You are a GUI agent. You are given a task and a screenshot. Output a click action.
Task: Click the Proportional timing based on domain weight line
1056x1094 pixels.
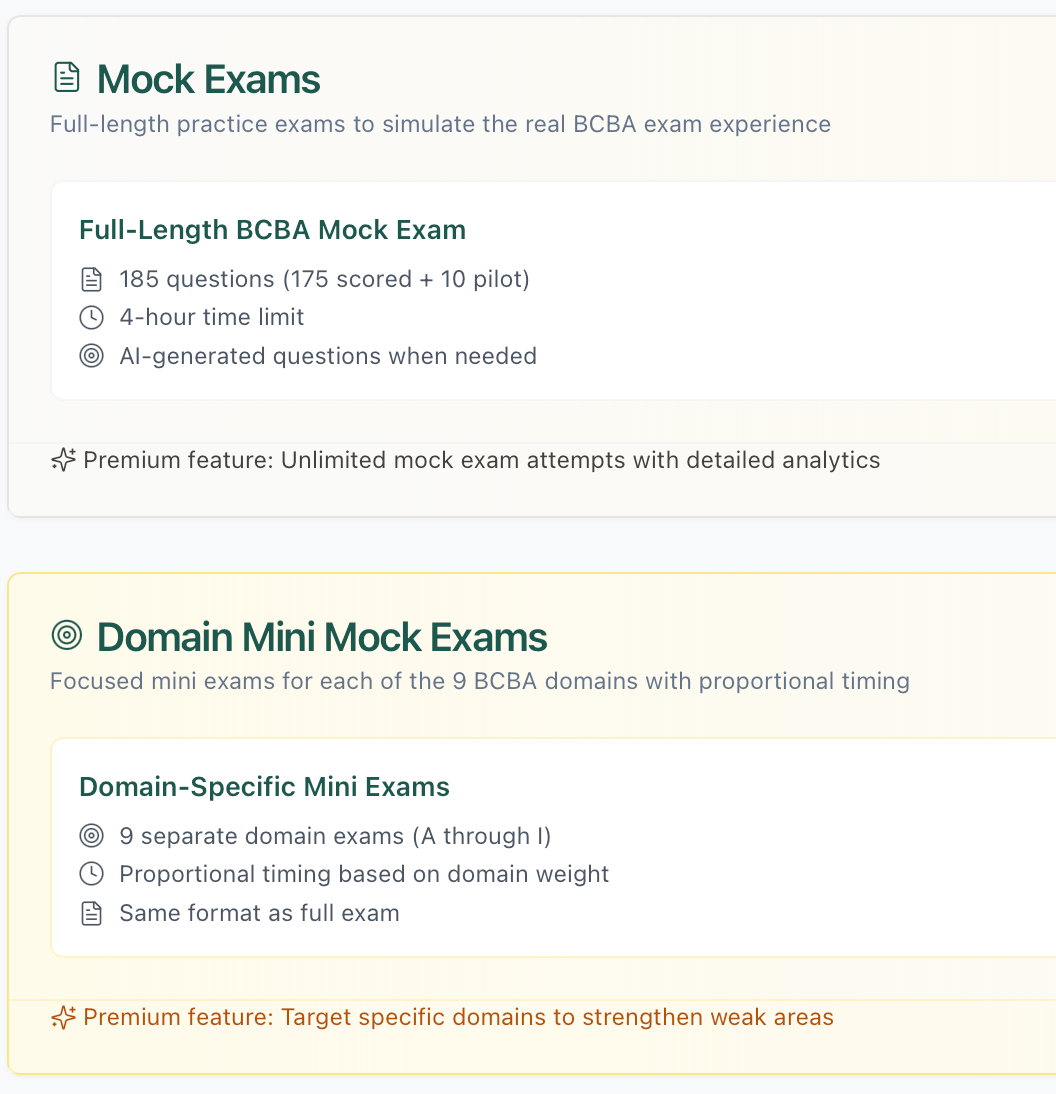pos(364,874)
